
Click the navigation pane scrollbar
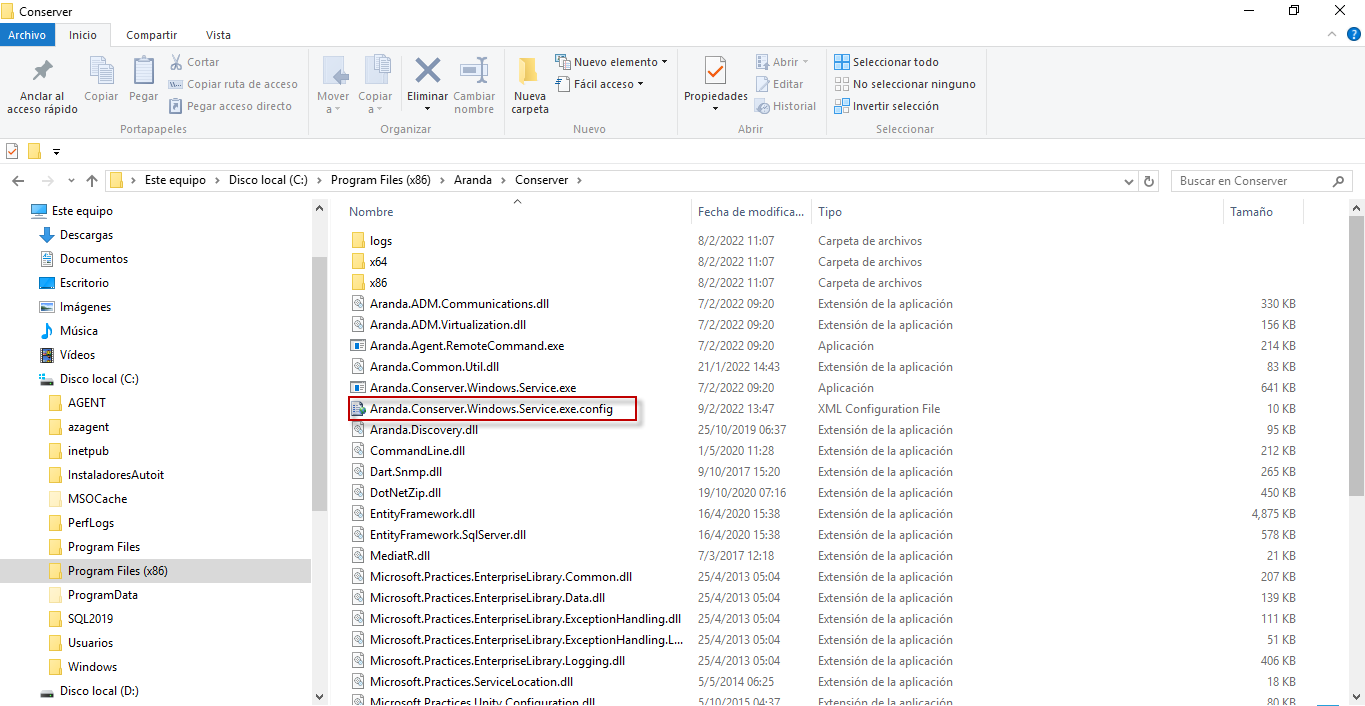(x=320, y=382)
